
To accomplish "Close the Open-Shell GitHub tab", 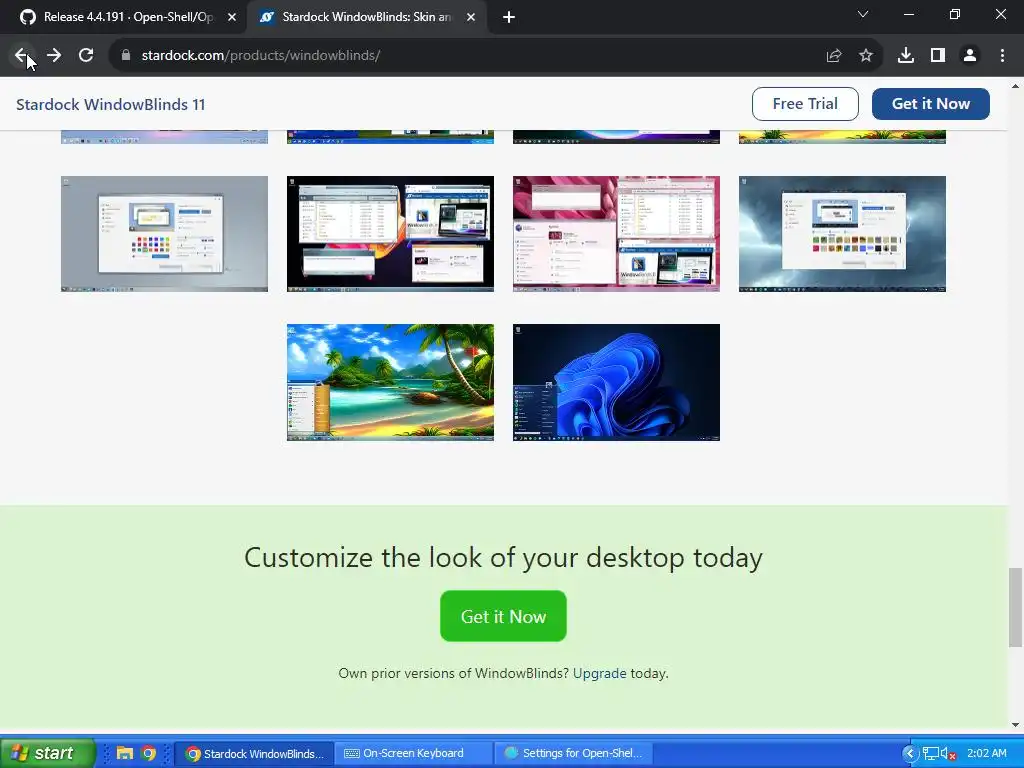I will click(232, 18).
